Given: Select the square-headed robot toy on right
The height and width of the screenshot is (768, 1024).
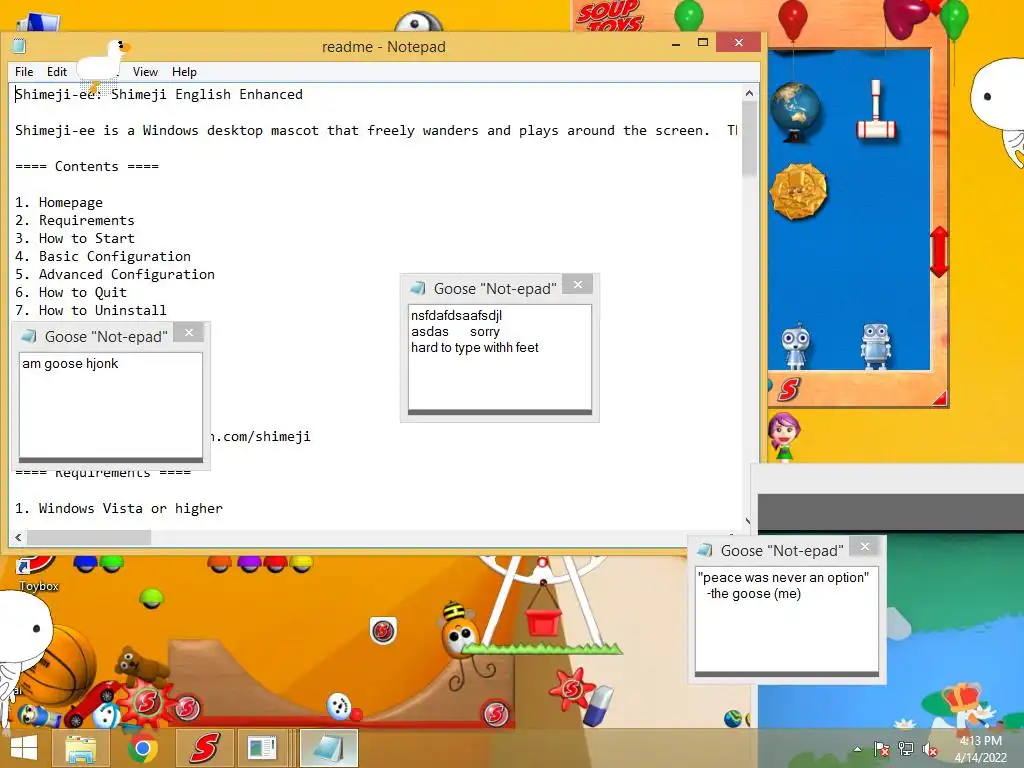Looking at the screenshot, I should [875, 345].
